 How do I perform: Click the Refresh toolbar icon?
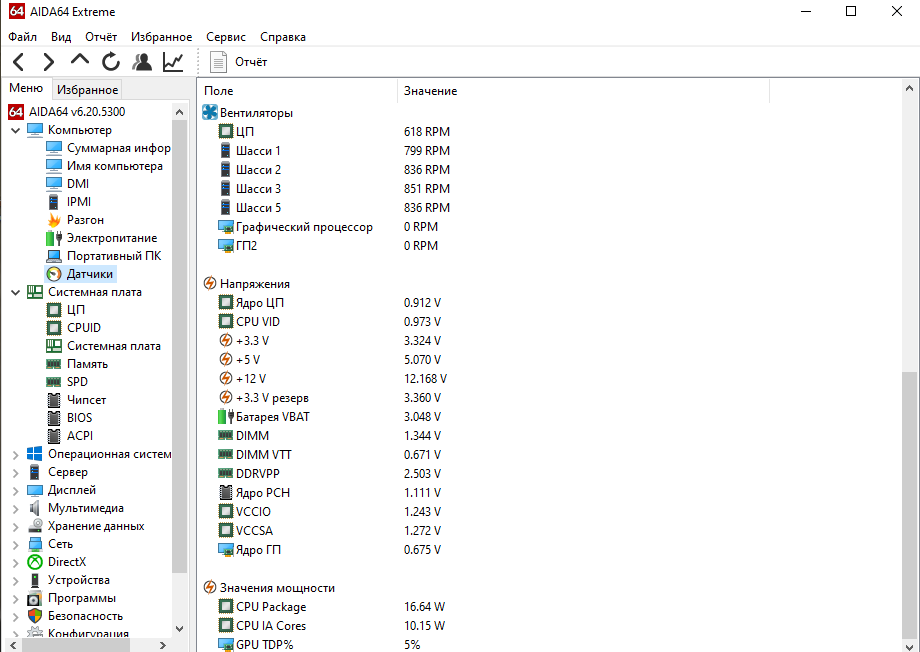[x=111, y=62]
